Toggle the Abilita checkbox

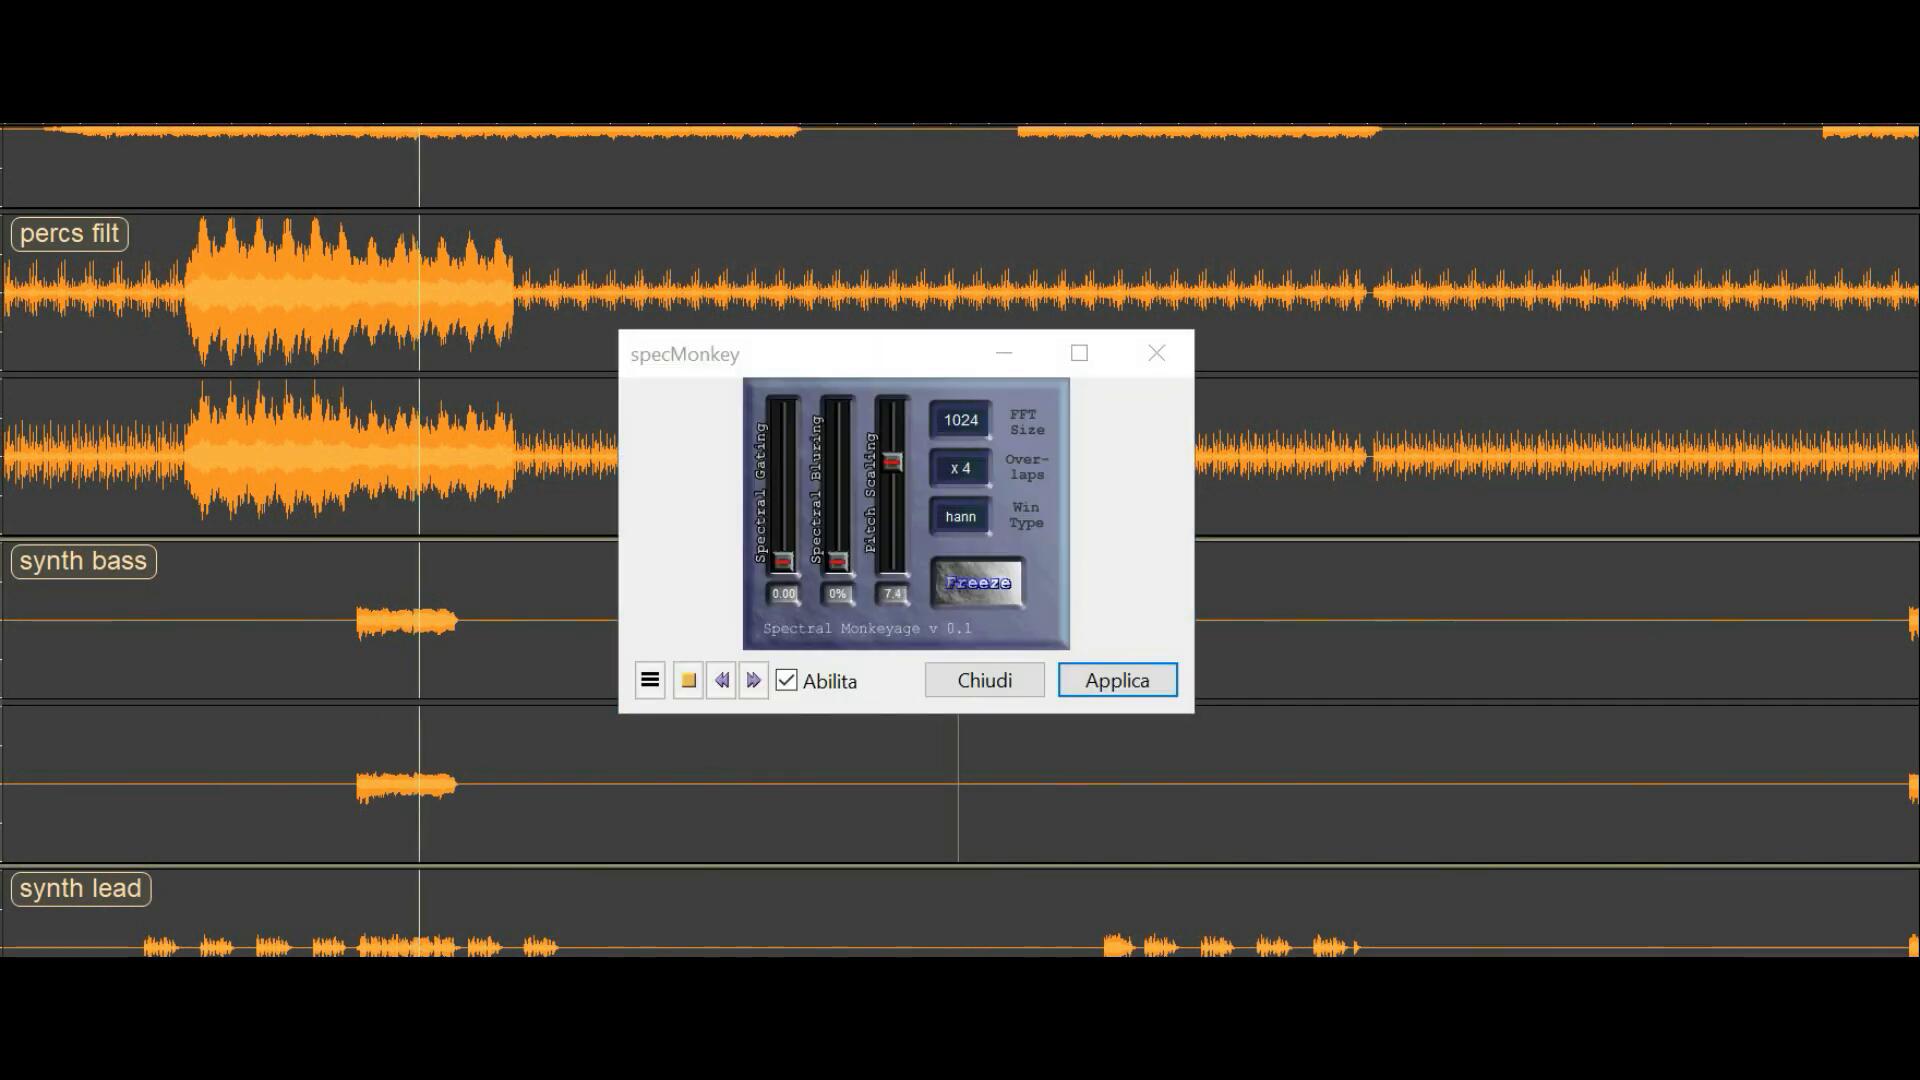coord(787,681)
